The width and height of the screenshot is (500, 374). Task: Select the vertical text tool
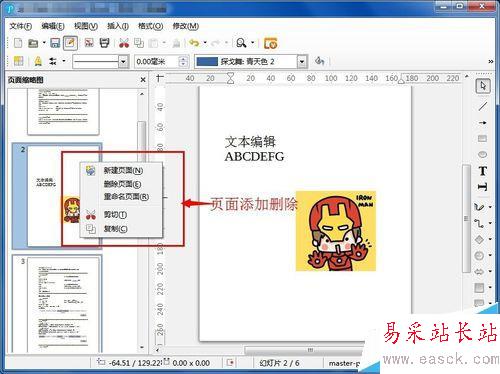pyautogui.click(x=482, y=187)
